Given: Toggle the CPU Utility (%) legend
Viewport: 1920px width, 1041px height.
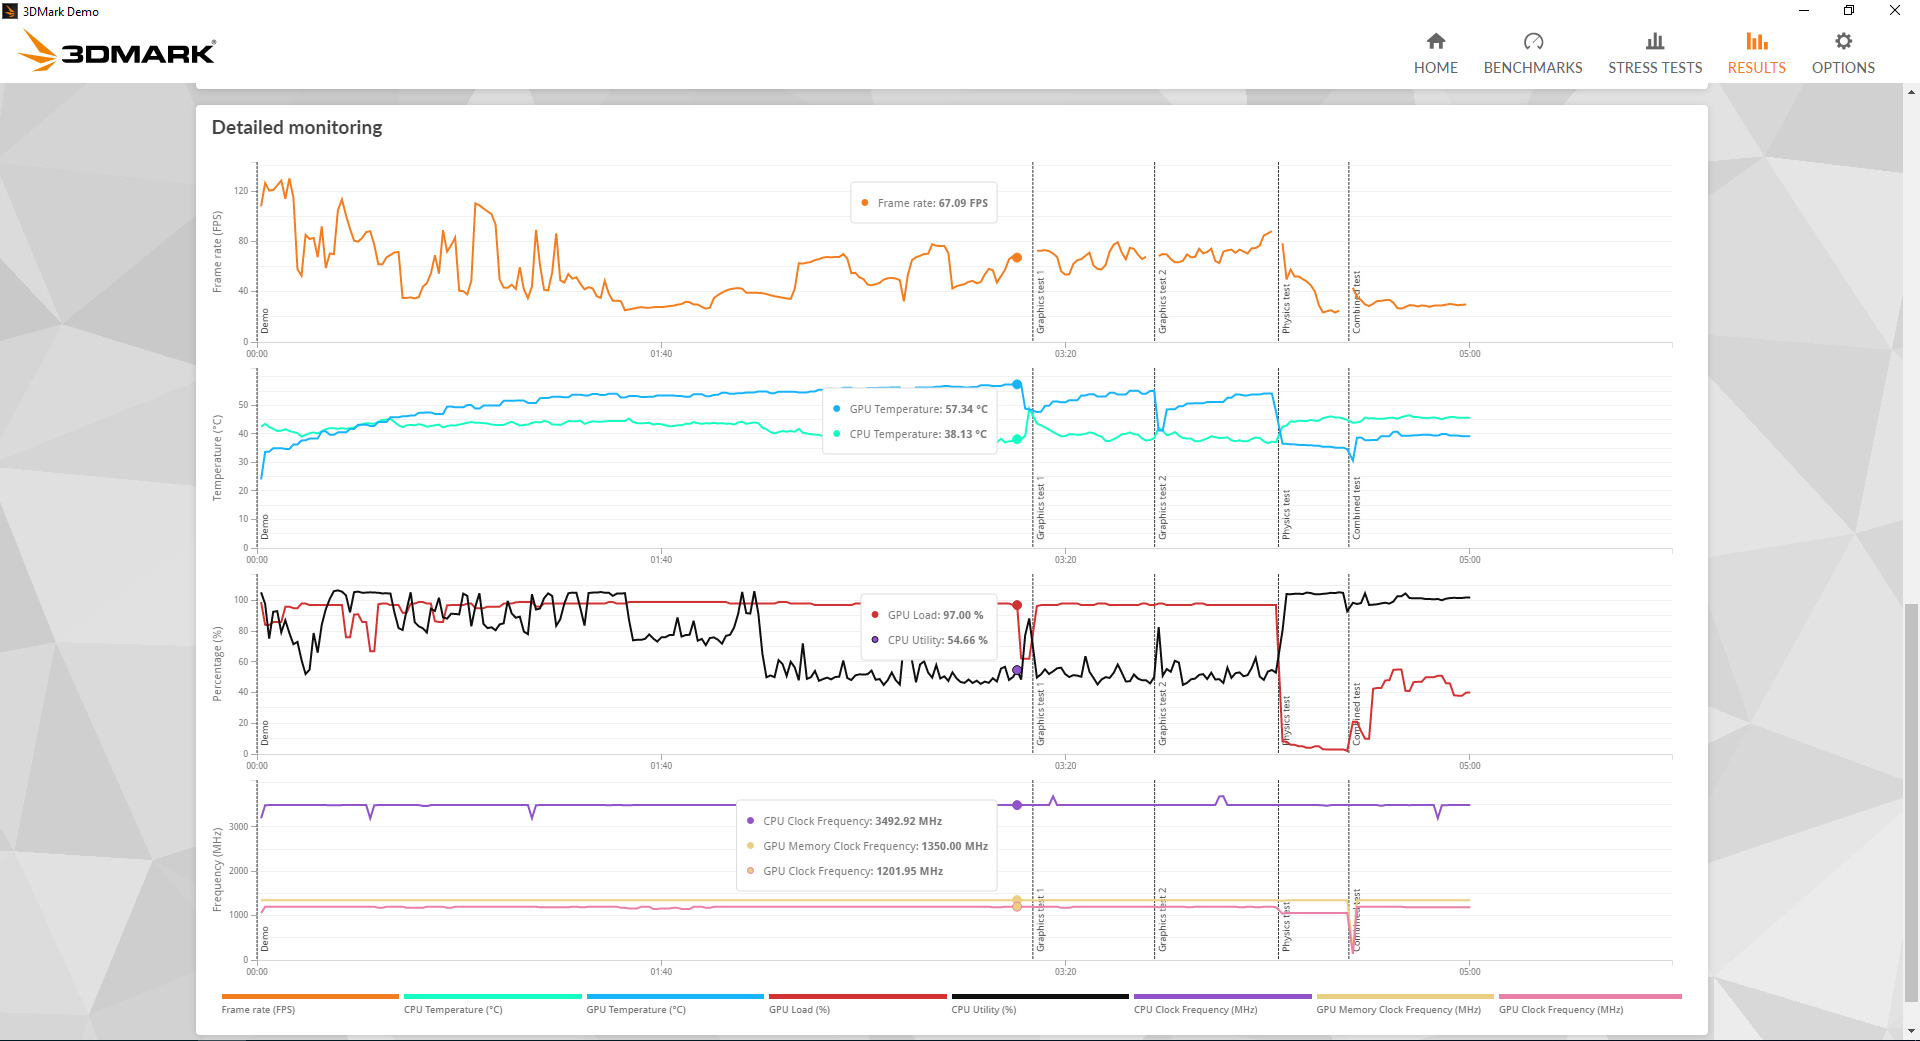Looking at the screenshot, I should coord(1040,1004).
